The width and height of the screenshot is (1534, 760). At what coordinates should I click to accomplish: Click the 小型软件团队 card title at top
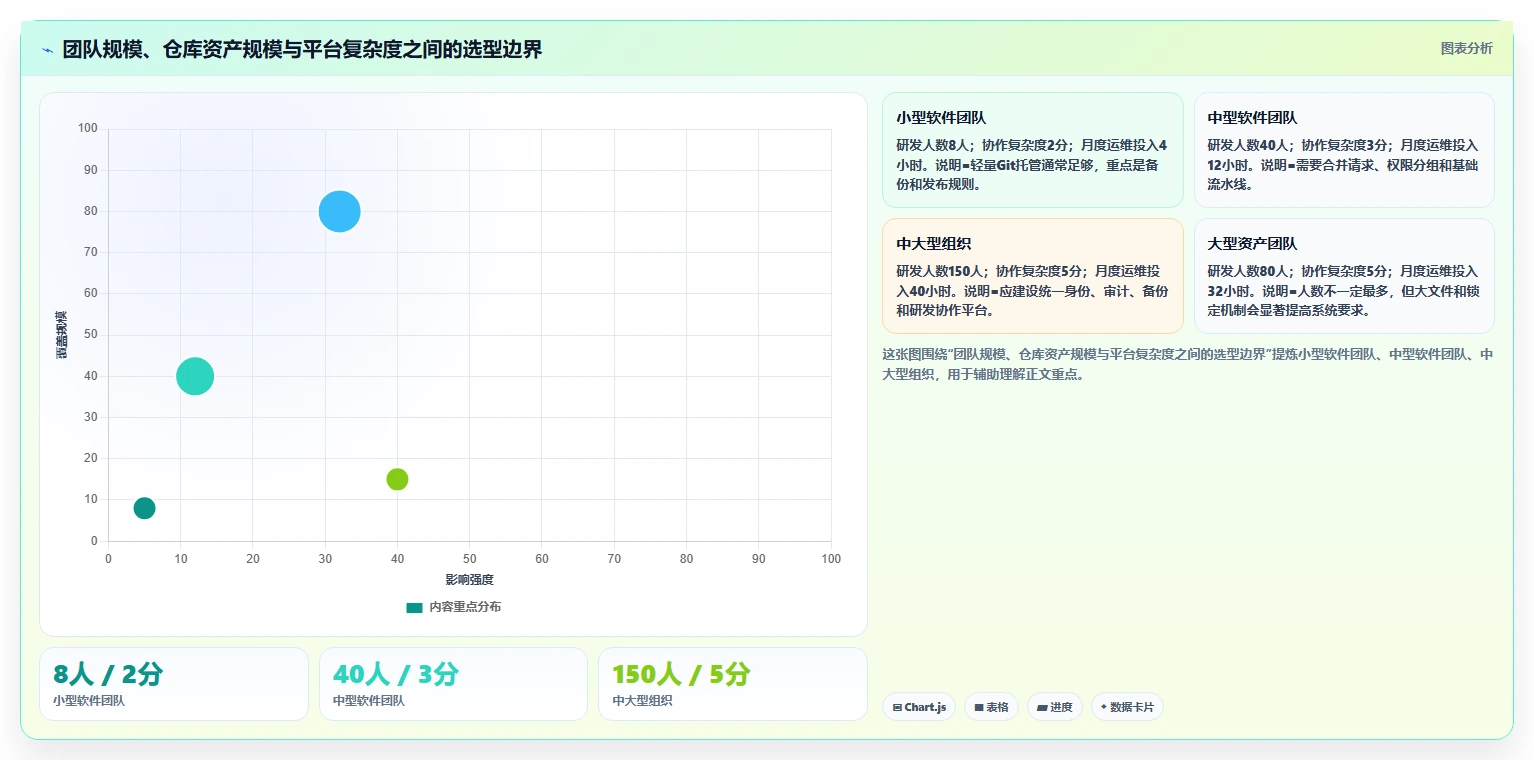point(941,118)
